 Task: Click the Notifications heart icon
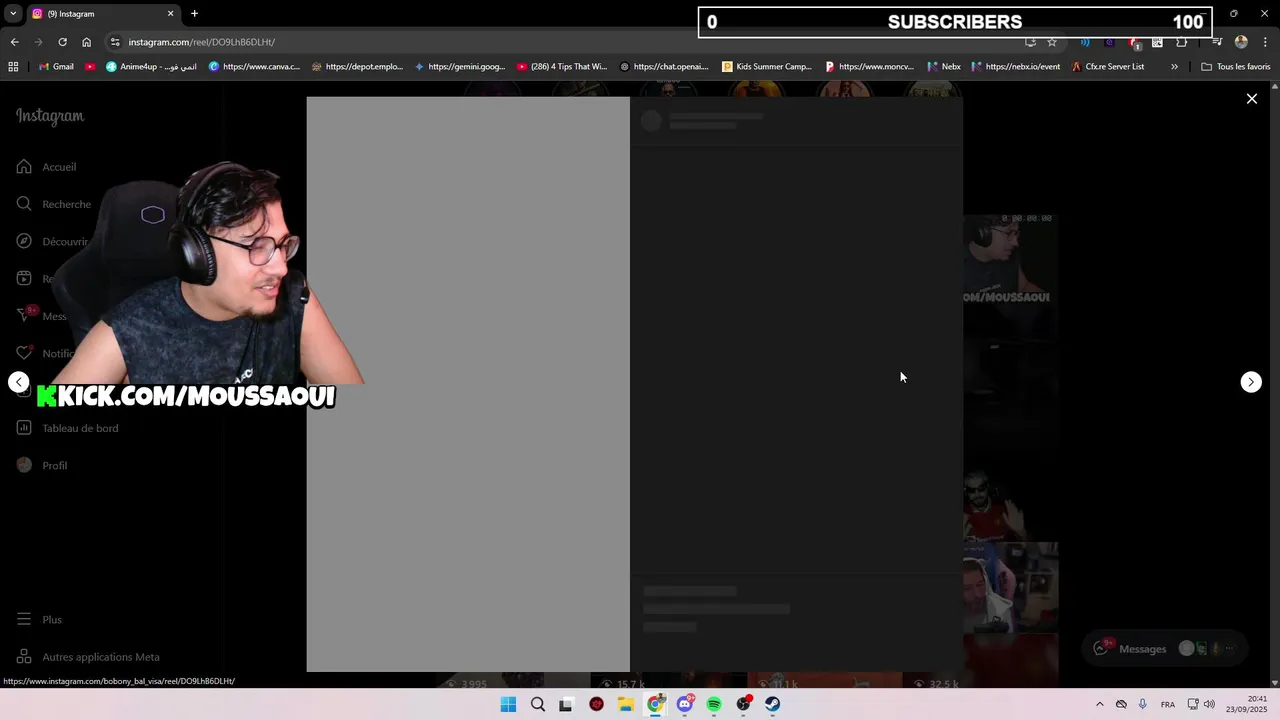[x=24, y=353]
